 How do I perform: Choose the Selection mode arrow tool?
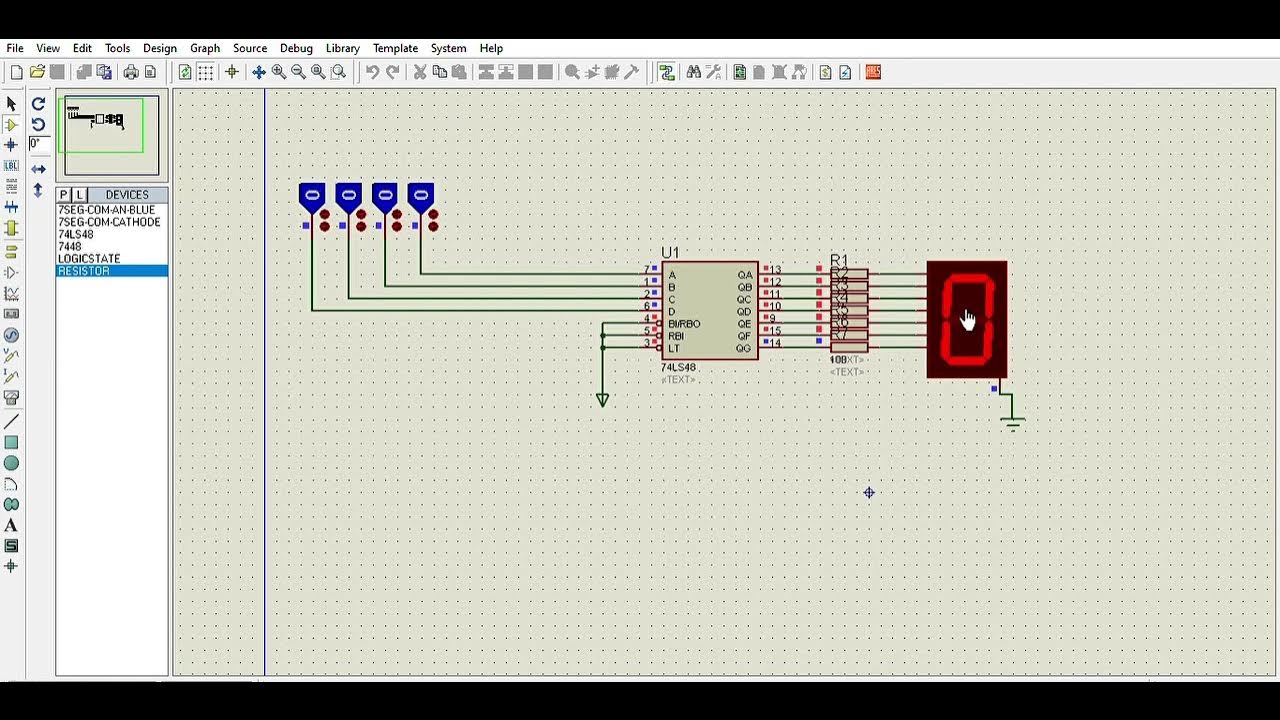11,104
